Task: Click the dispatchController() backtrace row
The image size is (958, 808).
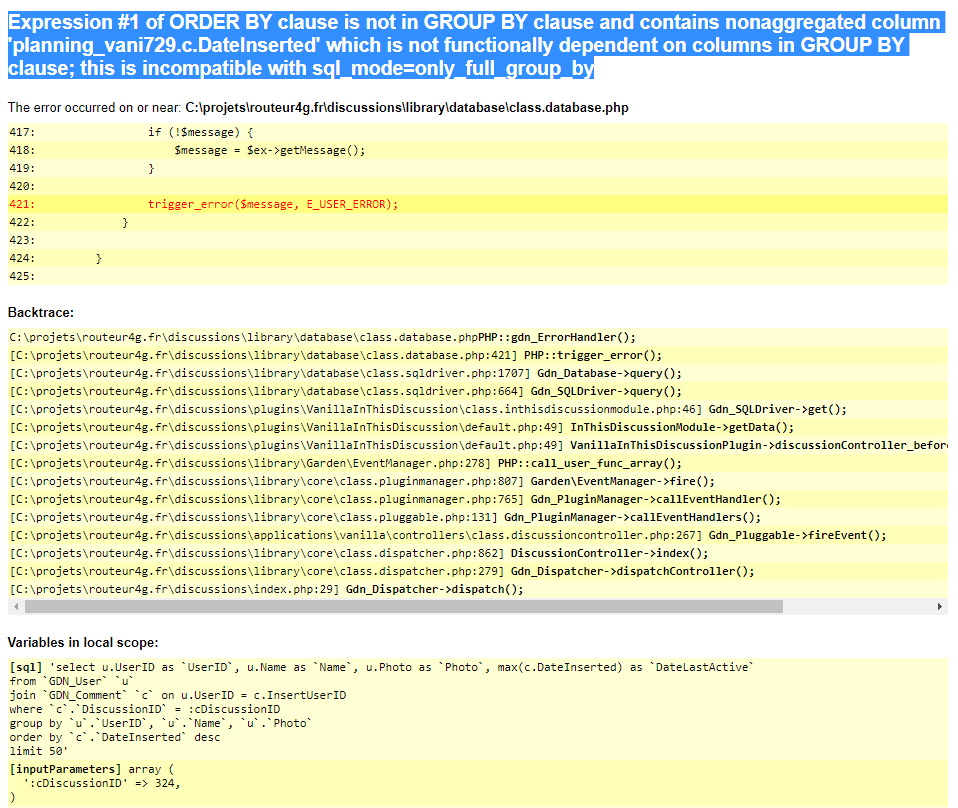Action: pos(478,571)
